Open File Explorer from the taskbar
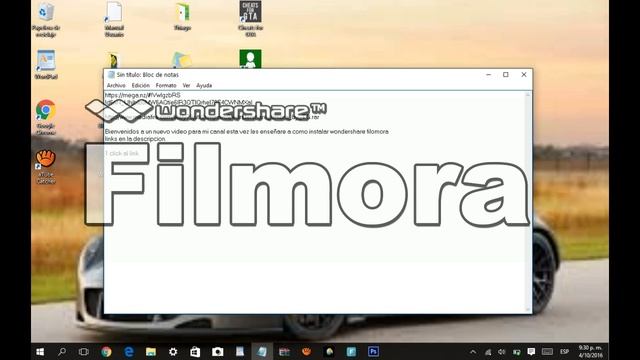The height and width of the screenshot is (360, 640). pos(151,351)
